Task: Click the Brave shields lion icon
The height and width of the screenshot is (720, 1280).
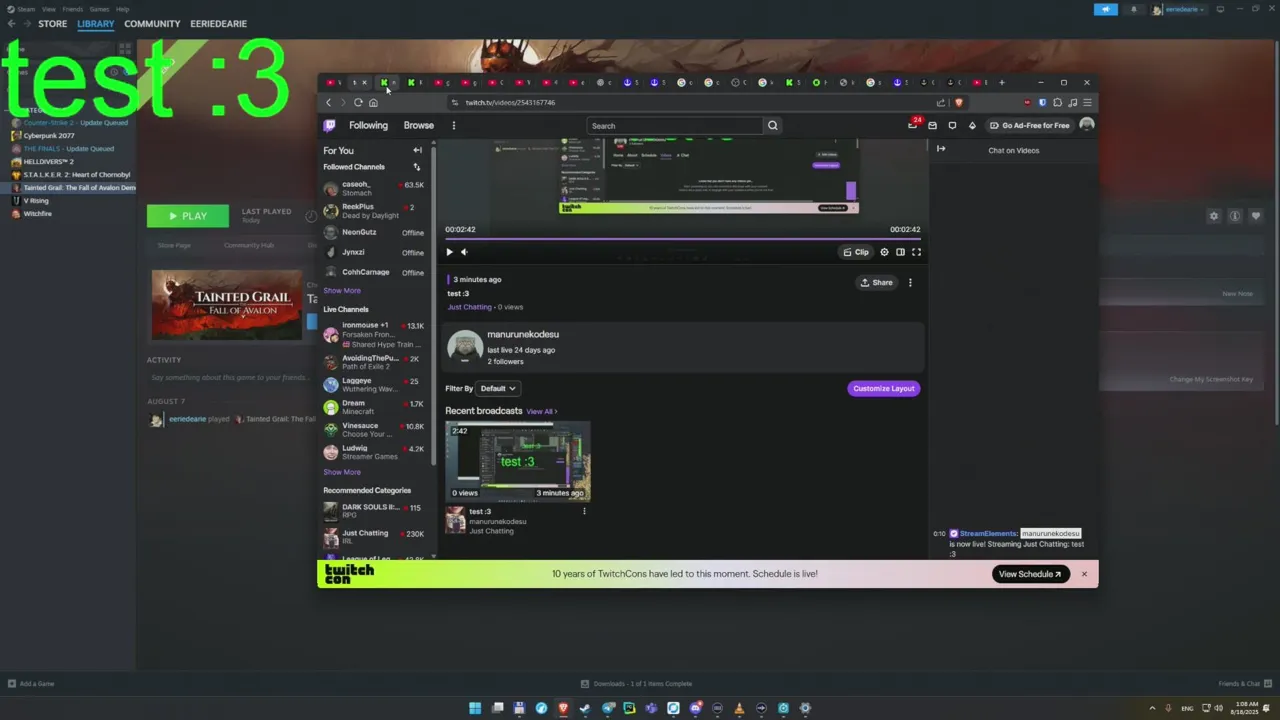Action: pyautogui.click(x=959, y=102)
